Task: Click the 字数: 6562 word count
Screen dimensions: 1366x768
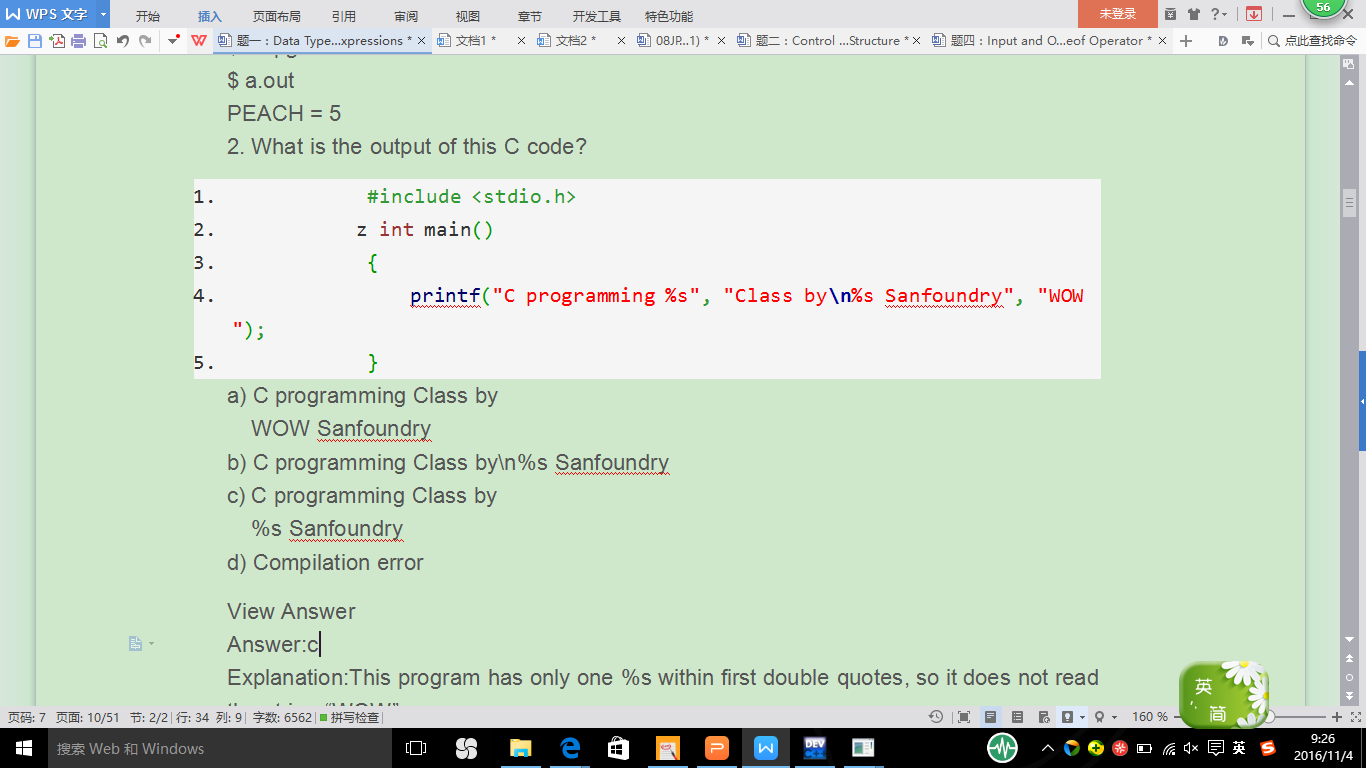Action: click(282, 717)
